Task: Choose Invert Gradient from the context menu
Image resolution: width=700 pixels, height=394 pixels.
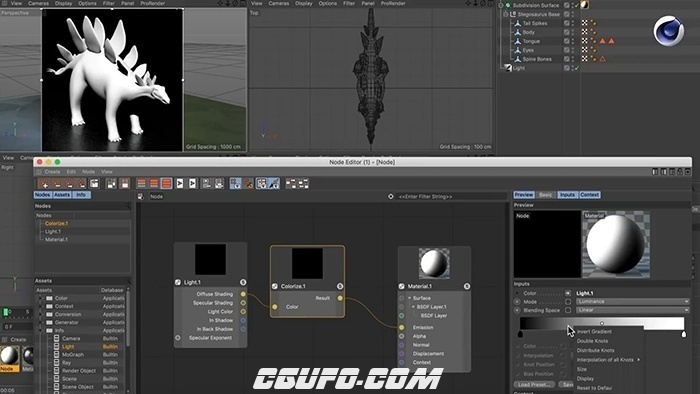Action: [x=594, y=332]
